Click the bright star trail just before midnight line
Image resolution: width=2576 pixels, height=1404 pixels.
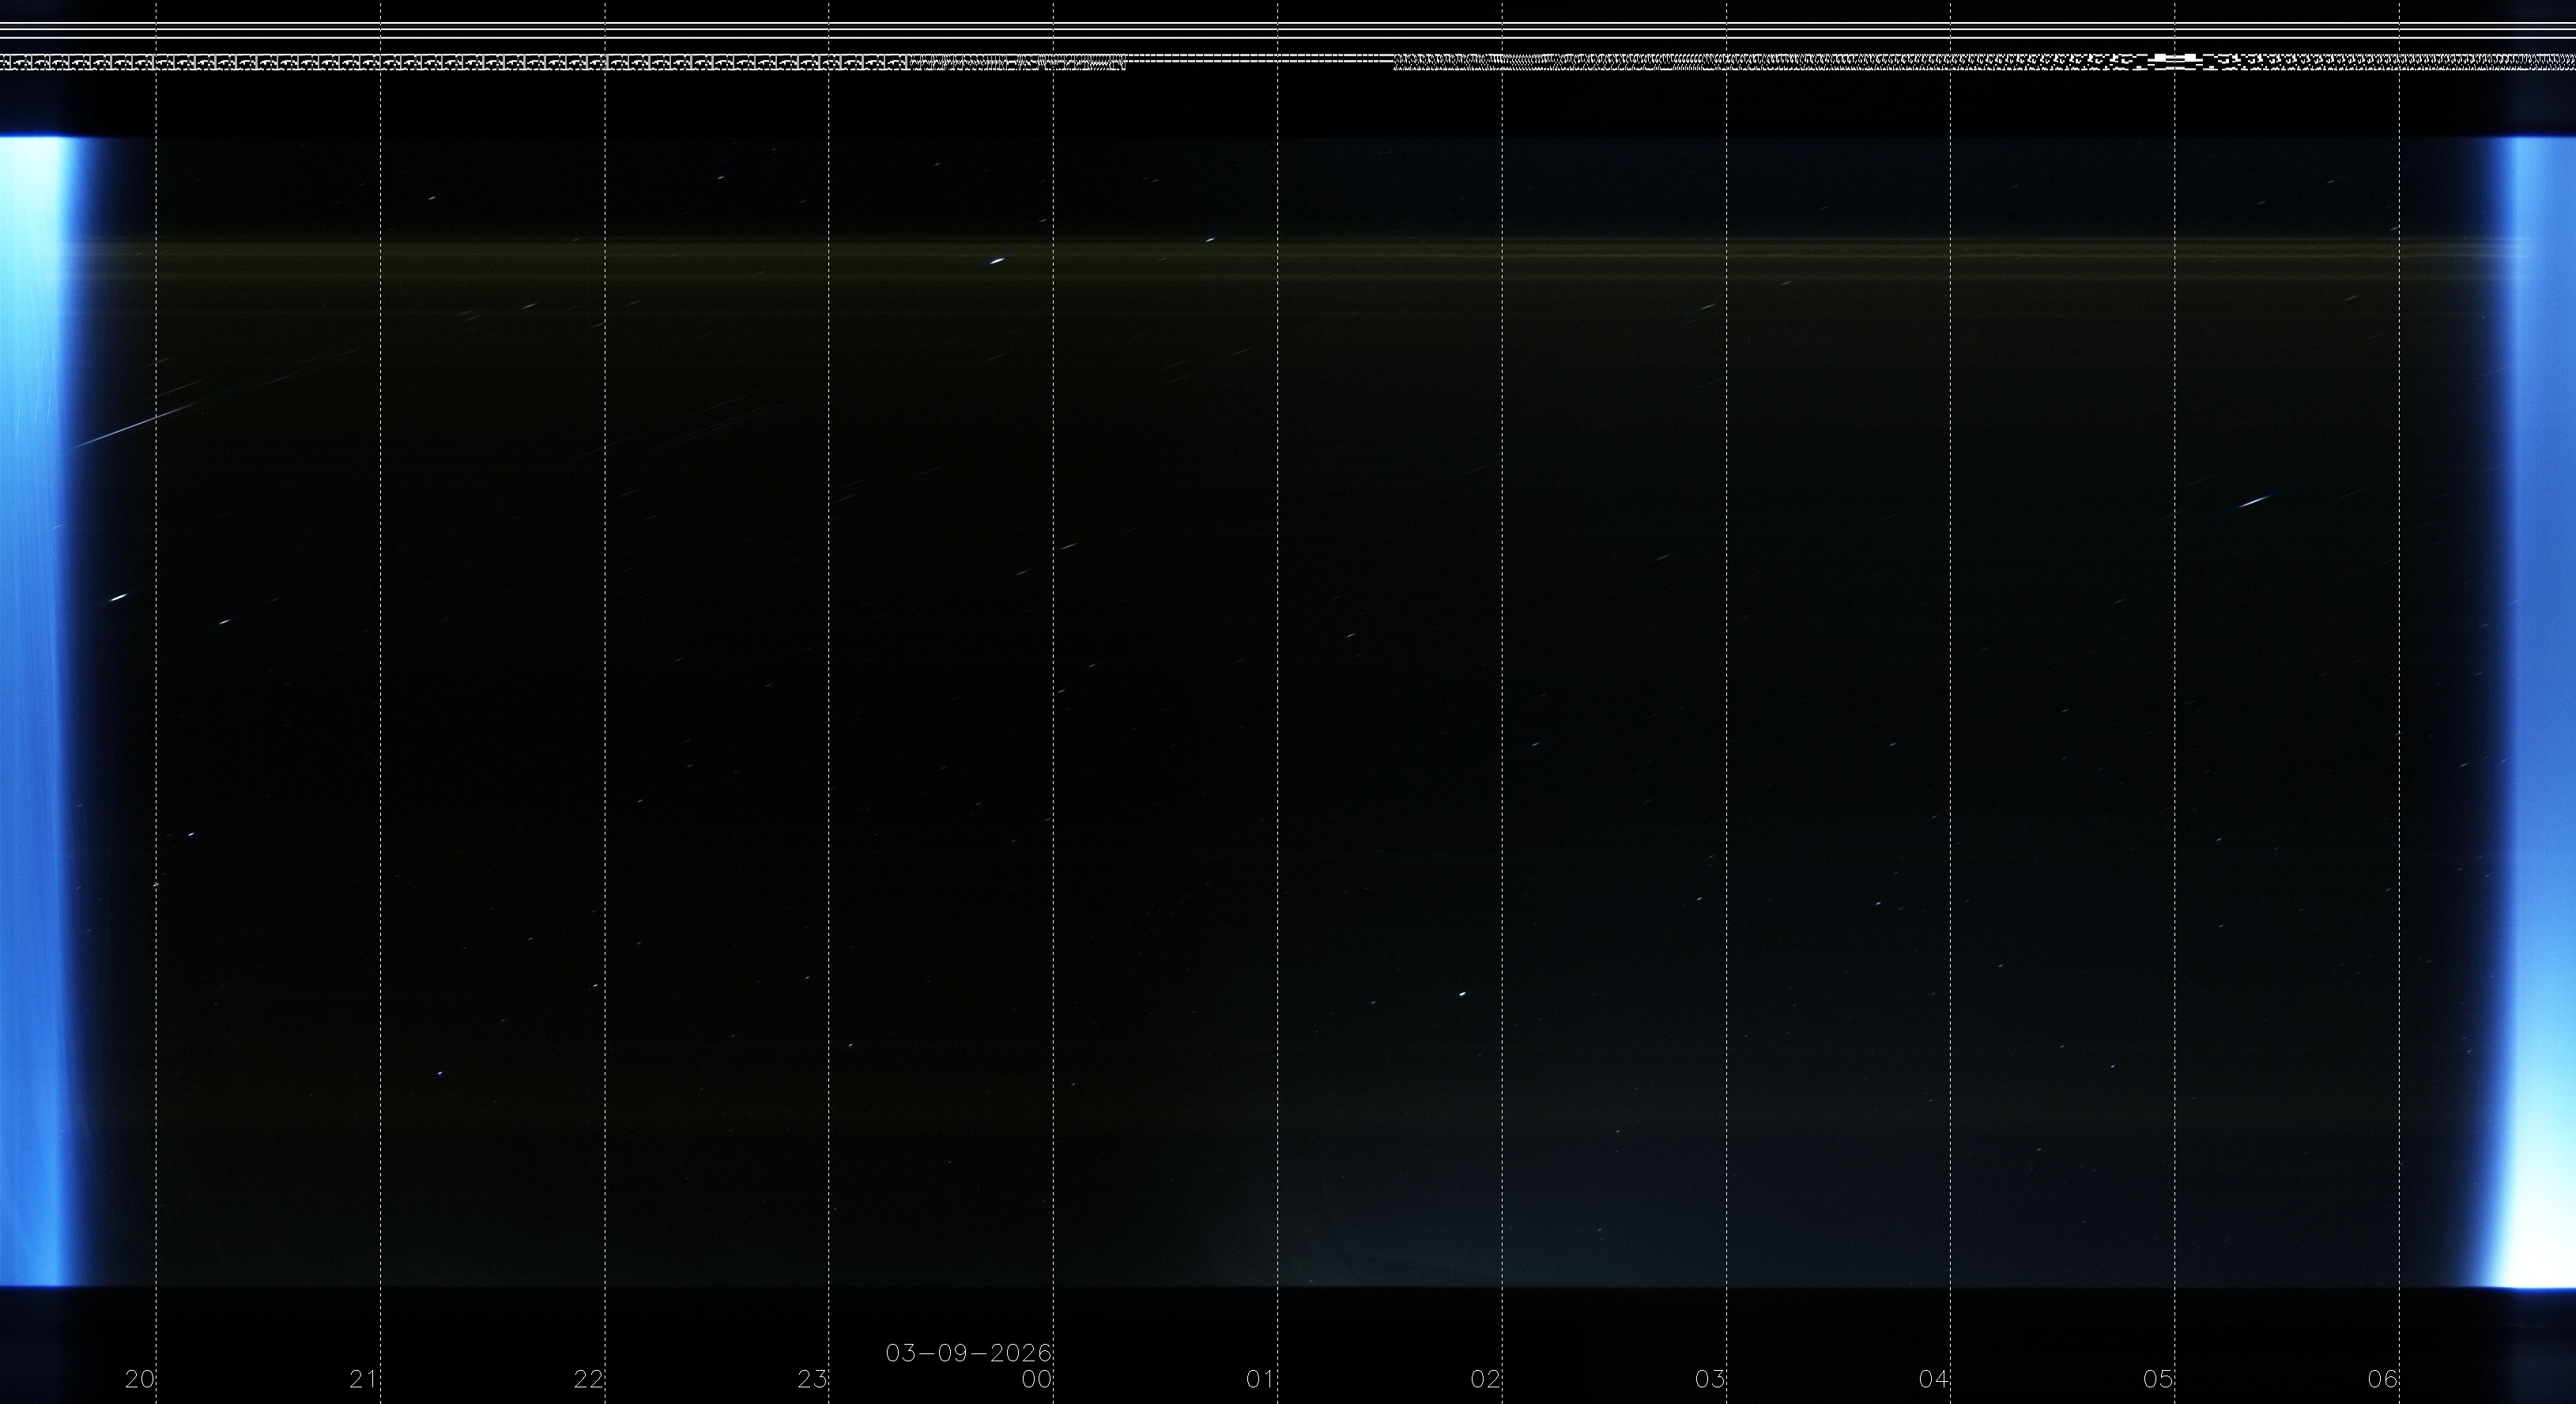pyautogui.click(x=996, y=261)
